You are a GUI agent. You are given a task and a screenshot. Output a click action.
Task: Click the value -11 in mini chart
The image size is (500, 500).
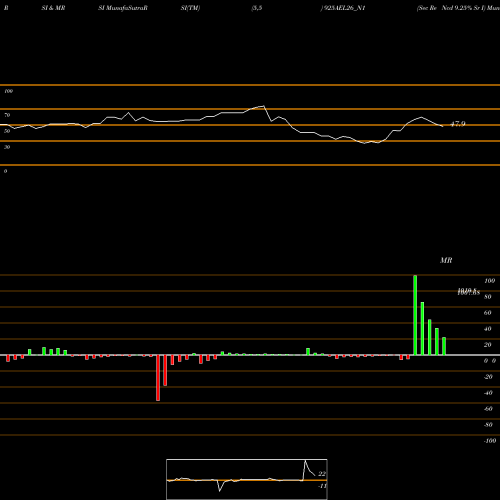(x=322, y=486)
